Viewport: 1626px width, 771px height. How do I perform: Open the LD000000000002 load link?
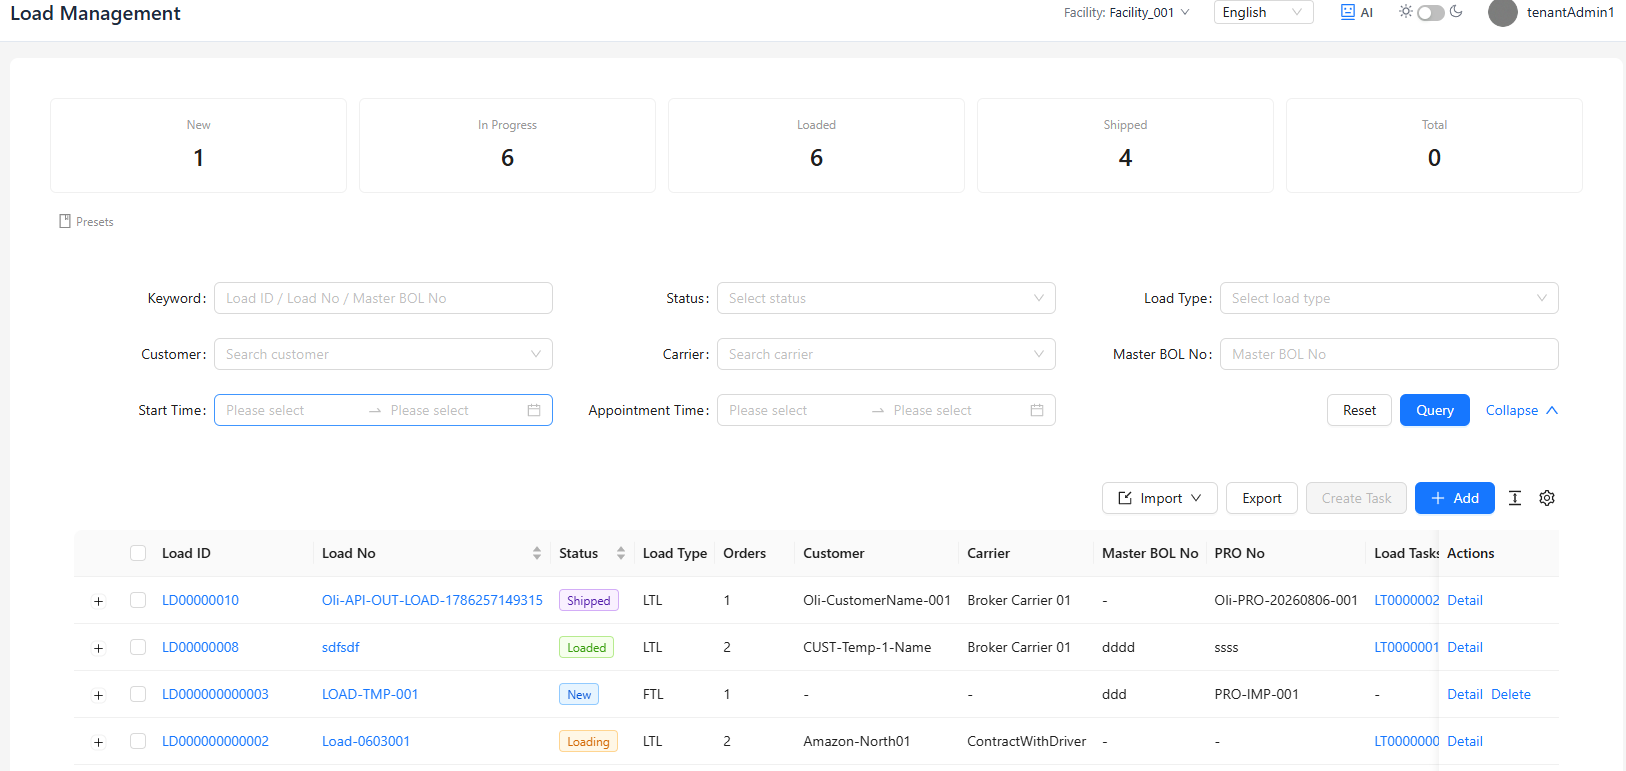point(215,741)
